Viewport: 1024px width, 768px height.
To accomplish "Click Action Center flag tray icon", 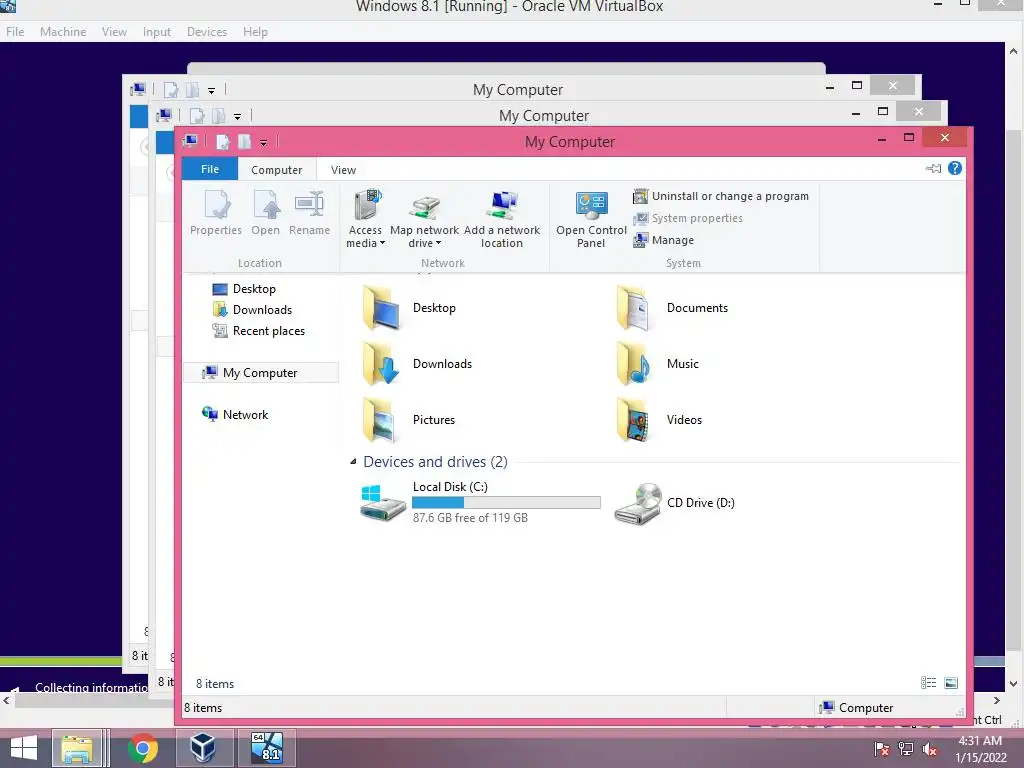I will 881,749.
